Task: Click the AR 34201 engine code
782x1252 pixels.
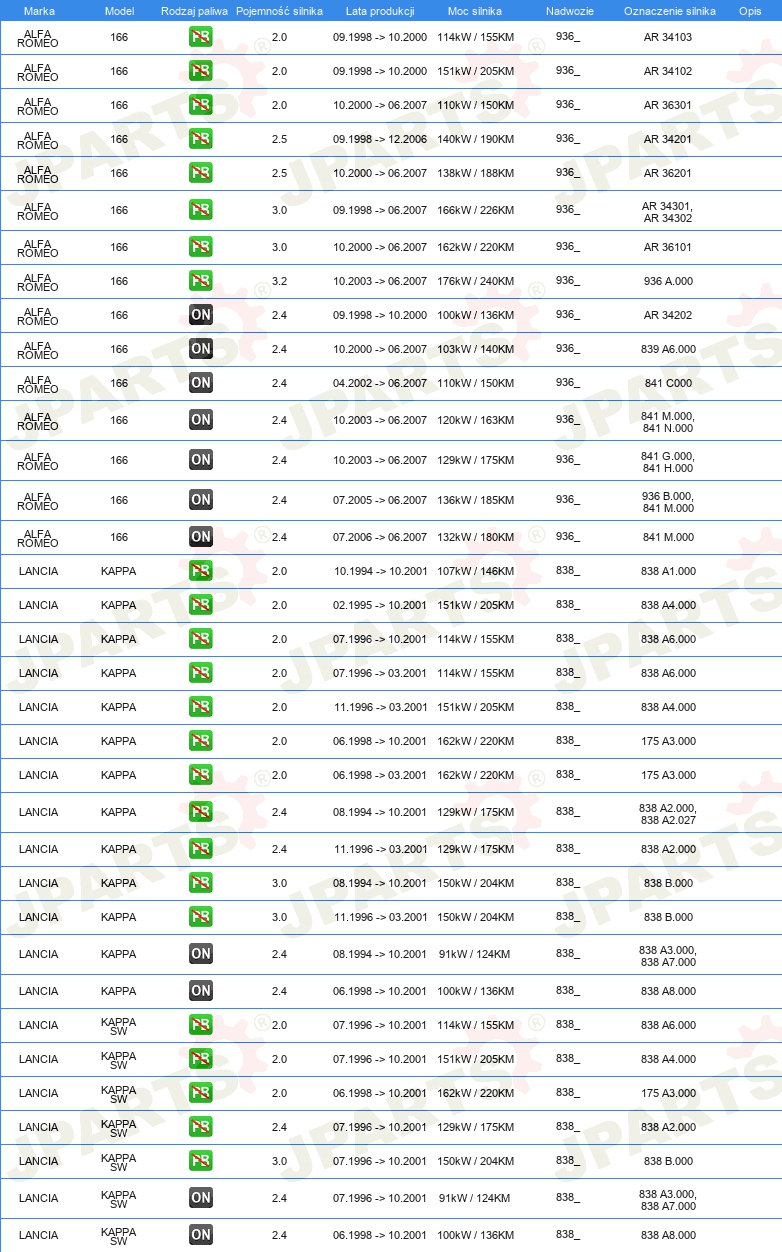Action: (668, 140)
